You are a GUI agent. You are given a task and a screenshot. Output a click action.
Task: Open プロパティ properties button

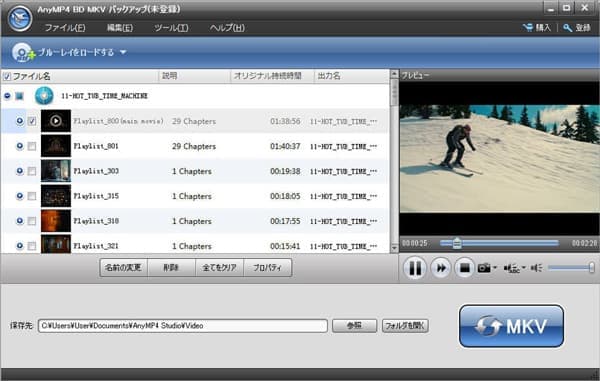coord(267,267)
